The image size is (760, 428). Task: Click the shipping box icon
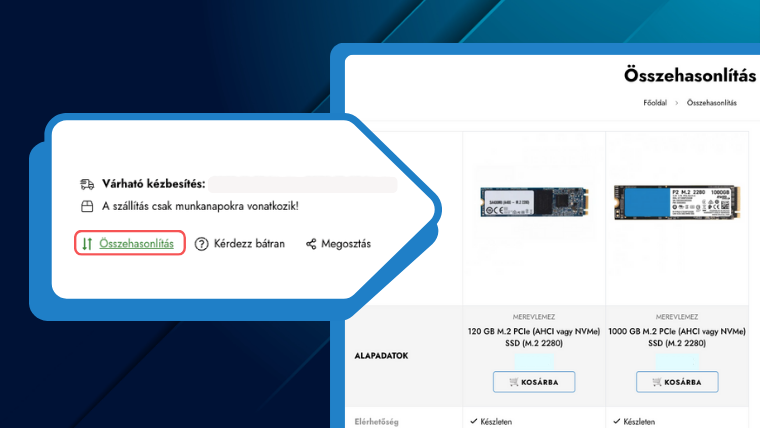[87, 207]
